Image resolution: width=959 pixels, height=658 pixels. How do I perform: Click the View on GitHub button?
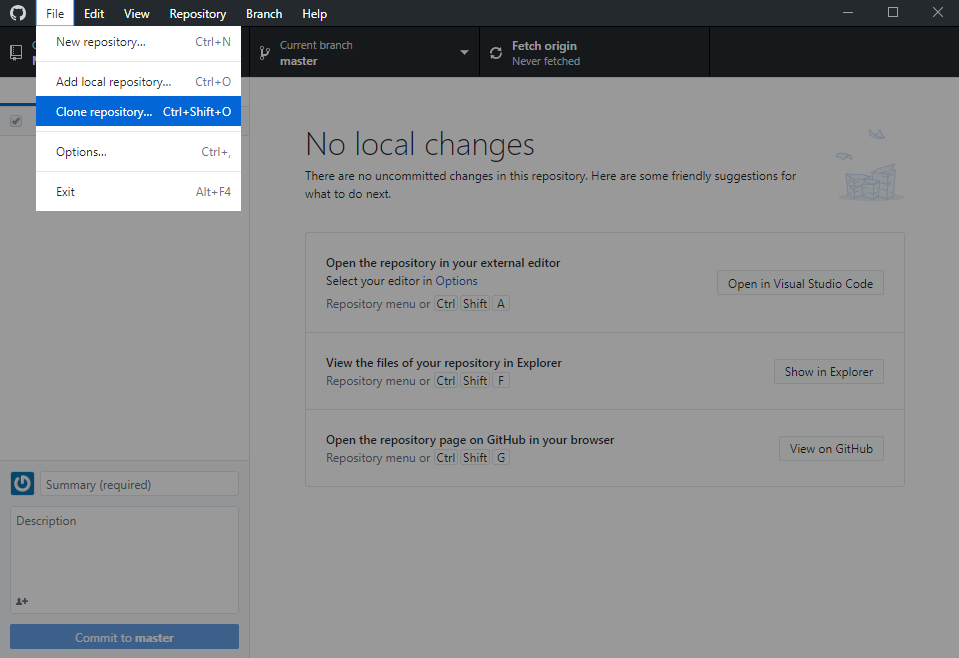pyautogui.click(x=831, y=449)
